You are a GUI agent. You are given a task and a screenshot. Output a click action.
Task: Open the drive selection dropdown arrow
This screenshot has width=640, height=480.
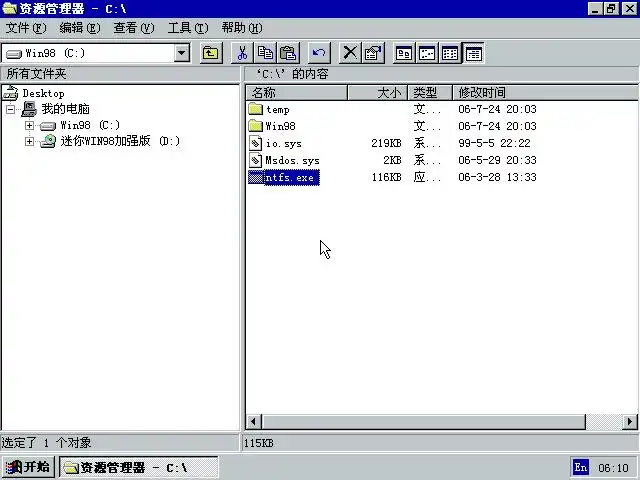click(x=182, y=53)
